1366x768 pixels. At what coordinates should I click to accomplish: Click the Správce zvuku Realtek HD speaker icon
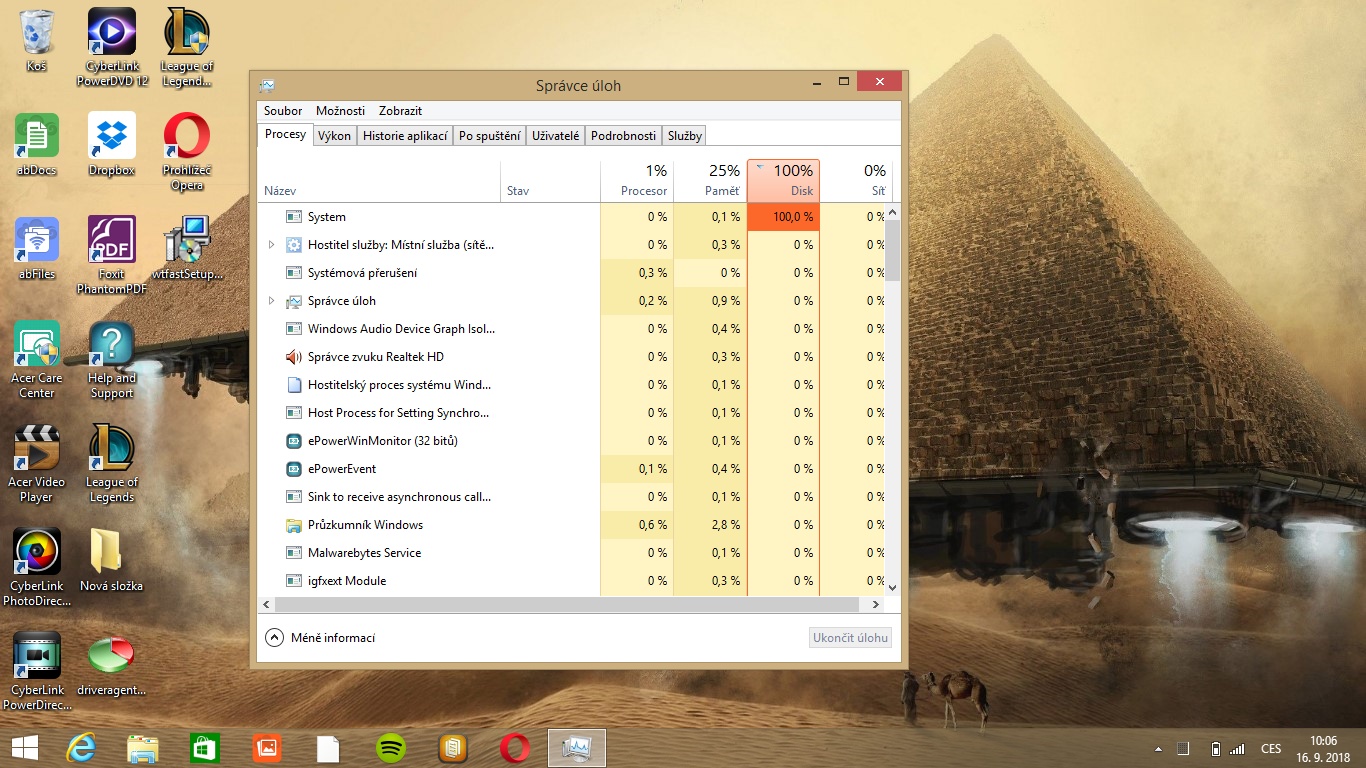(294, 357)
